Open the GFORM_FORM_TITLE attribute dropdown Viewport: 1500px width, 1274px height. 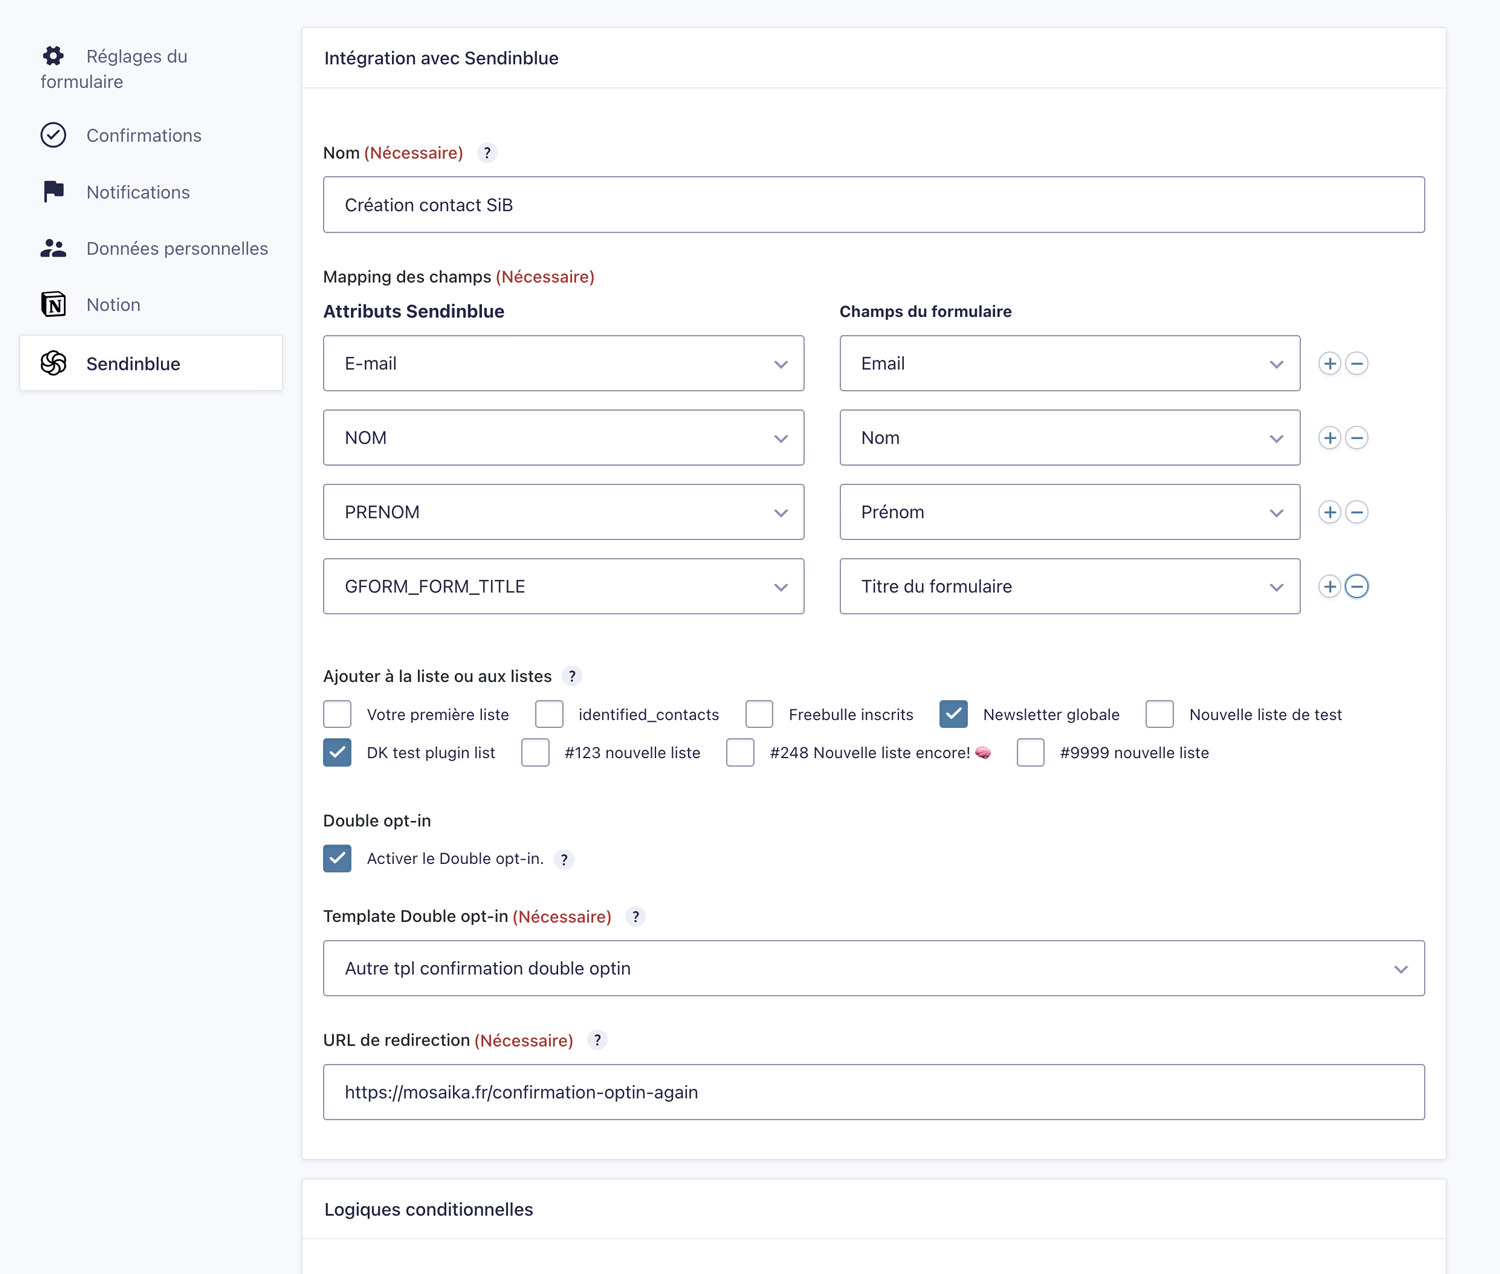[563, 586]
